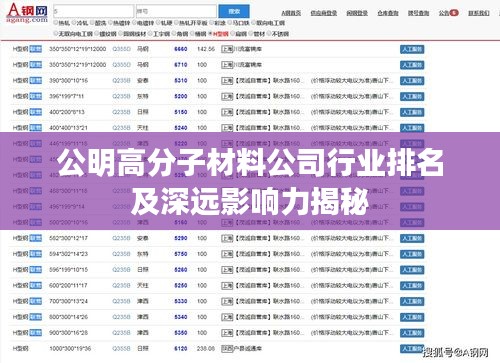Select the 800*300*14*26 specification text
The image size is (500, 363).
[68, 317]
